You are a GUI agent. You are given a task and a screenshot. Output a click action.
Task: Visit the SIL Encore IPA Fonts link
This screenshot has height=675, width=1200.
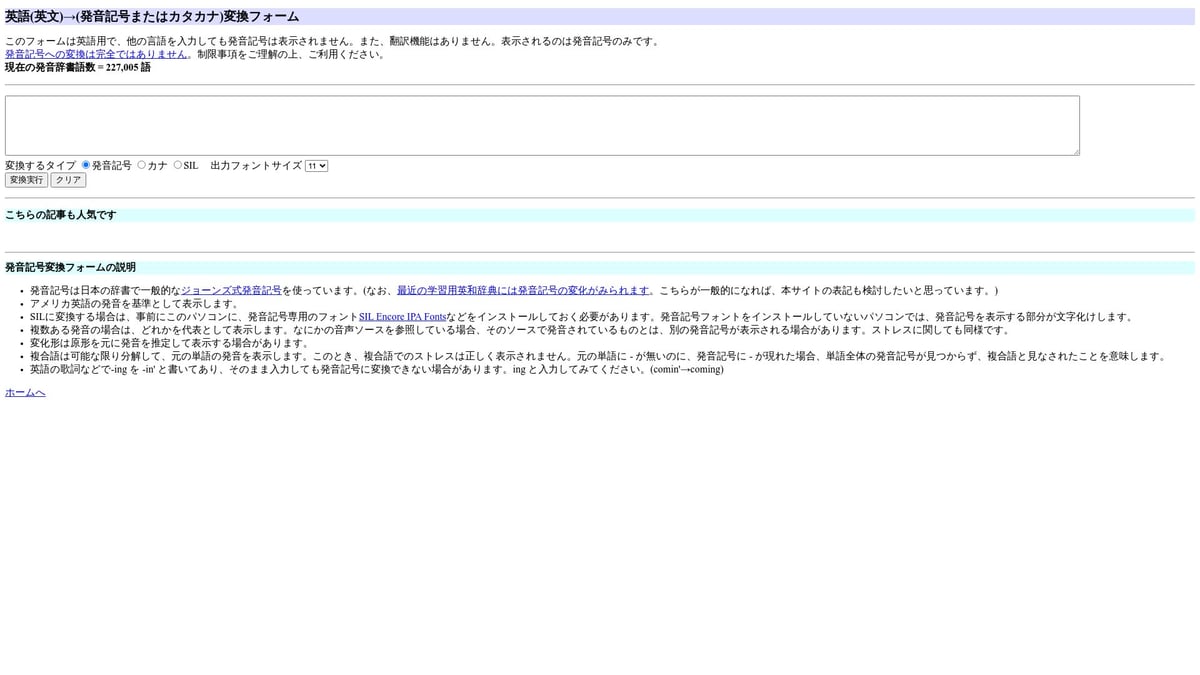click(402, 317)
